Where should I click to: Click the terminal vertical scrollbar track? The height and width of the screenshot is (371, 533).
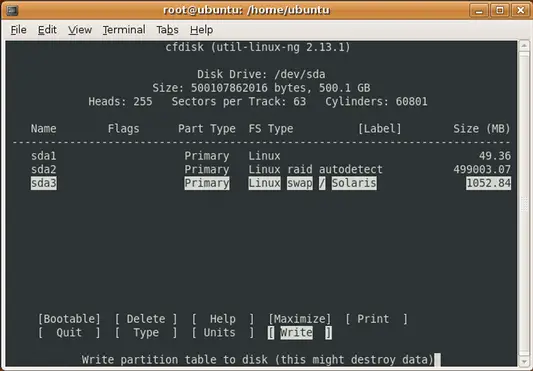(x=524, y=204)
